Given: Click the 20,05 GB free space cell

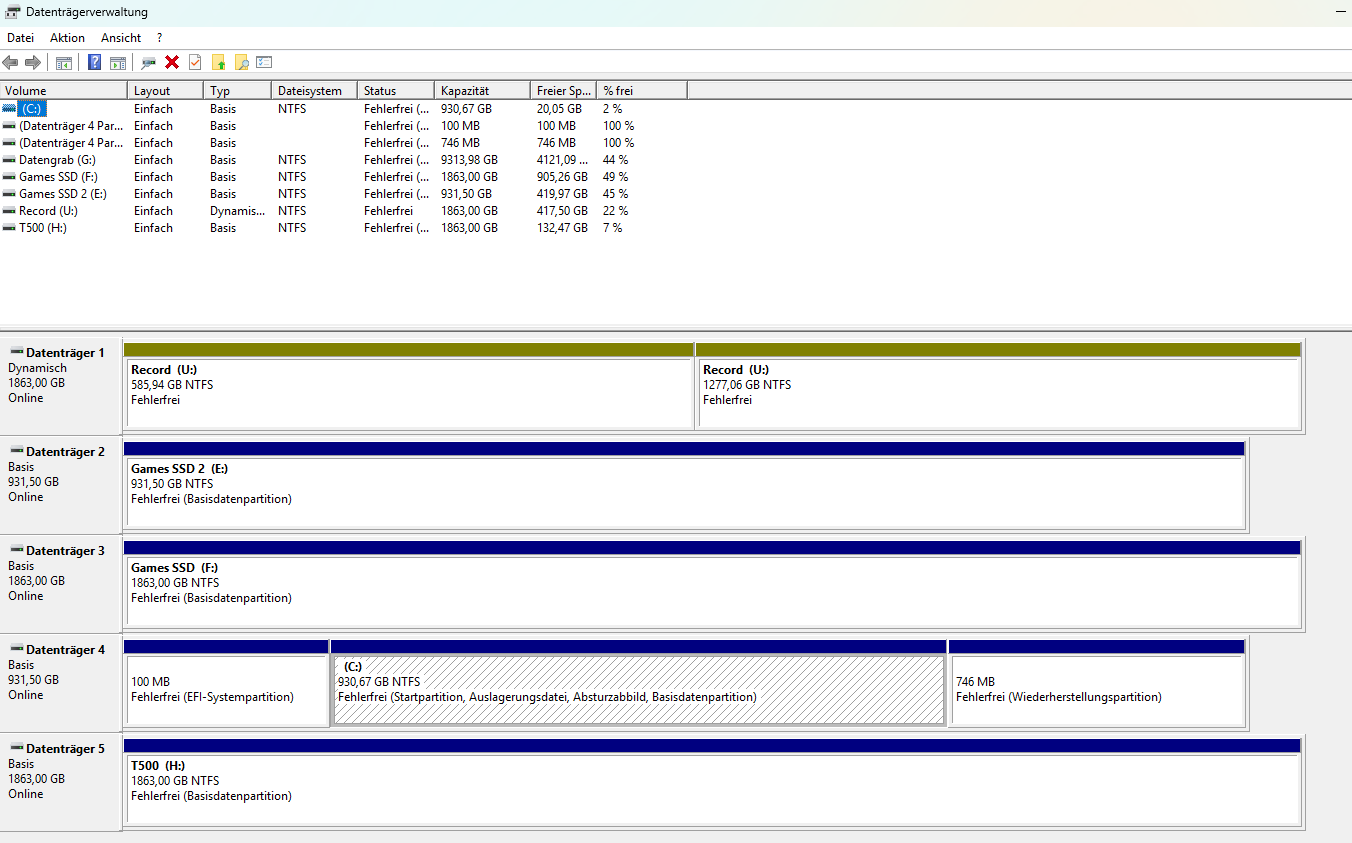Looking at the screenshot, I should click(559, 108).
